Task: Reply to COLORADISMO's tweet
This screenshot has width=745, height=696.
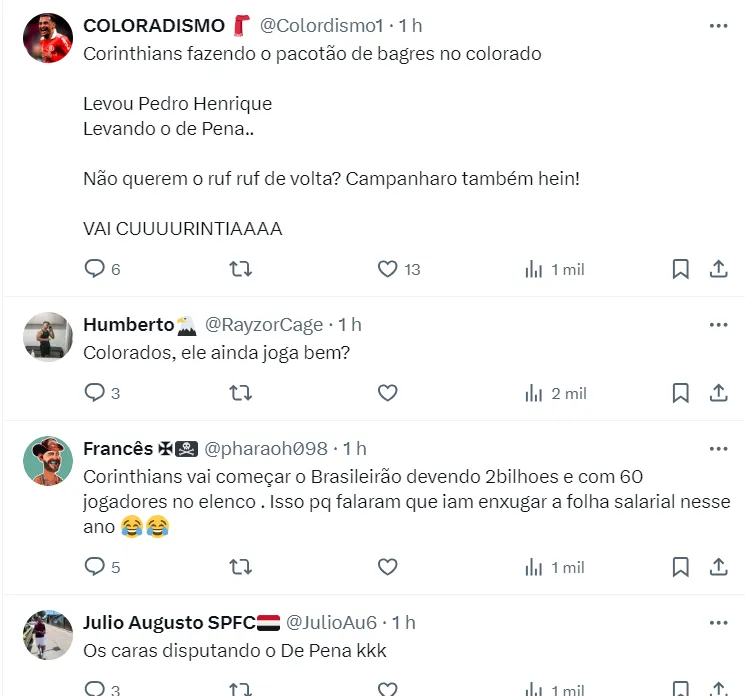Action: click(95, 269)
